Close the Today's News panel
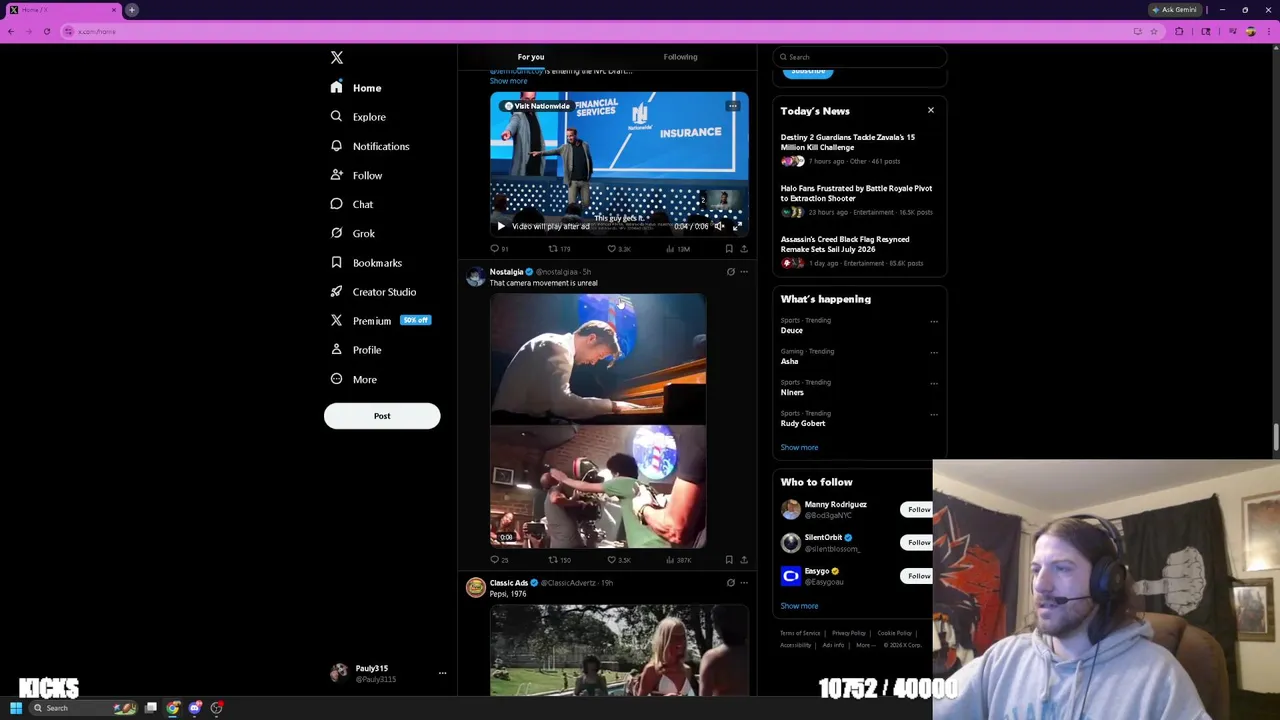1280x720 pixels. (931, 110)
